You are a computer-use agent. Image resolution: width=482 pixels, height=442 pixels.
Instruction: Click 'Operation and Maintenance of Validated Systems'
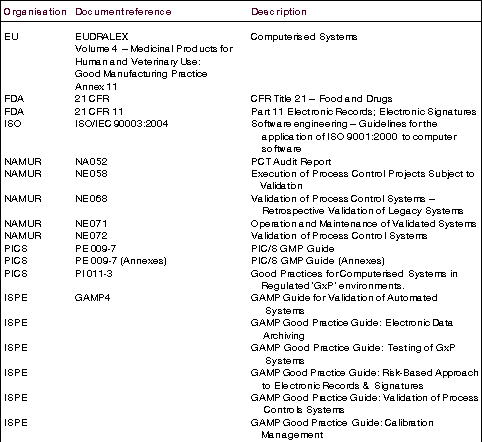click(x=364, y=224)
